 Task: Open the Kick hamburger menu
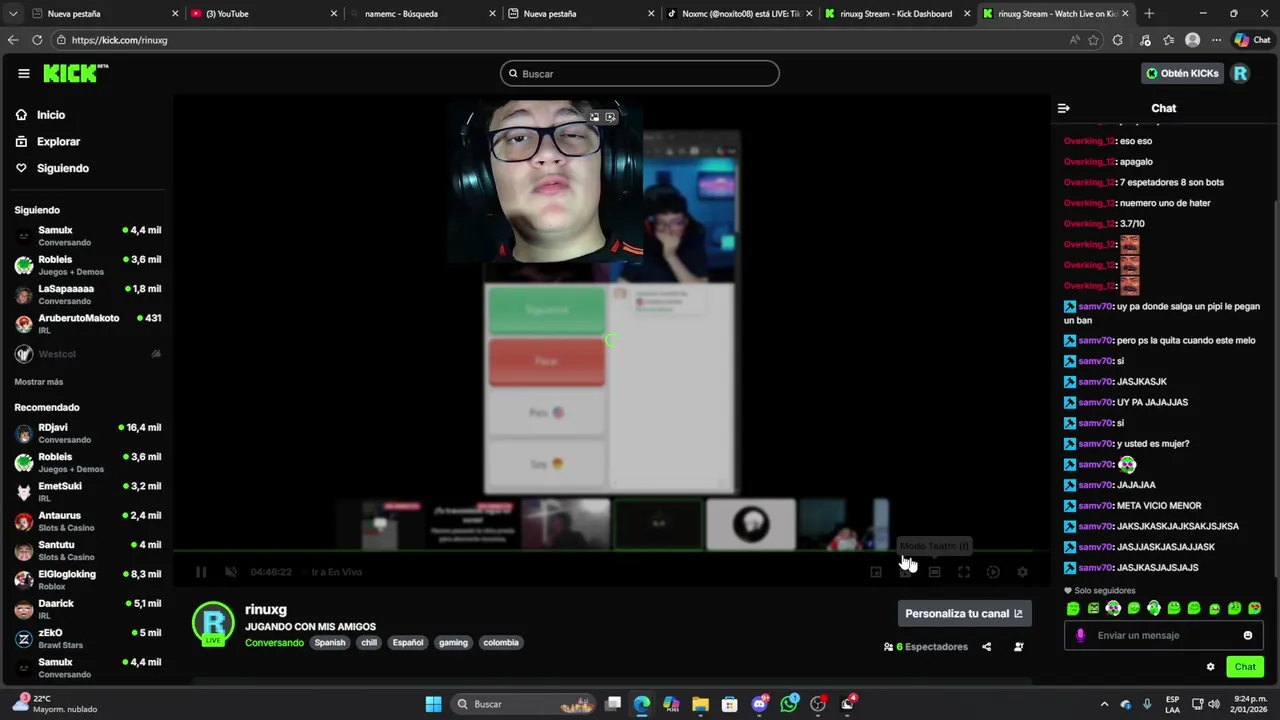24,73
